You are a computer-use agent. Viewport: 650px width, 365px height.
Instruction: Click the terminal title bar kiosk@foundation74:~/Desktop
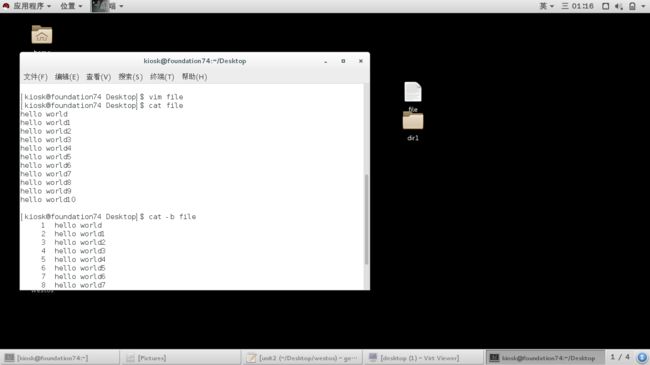(x=195, y=61)
